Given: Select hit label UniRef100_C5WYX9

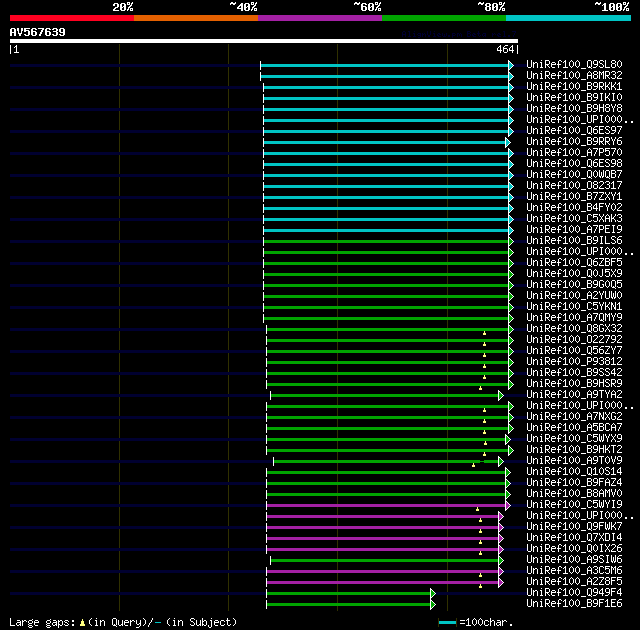Looking at the screenshot, I should (x=574, y=439).
